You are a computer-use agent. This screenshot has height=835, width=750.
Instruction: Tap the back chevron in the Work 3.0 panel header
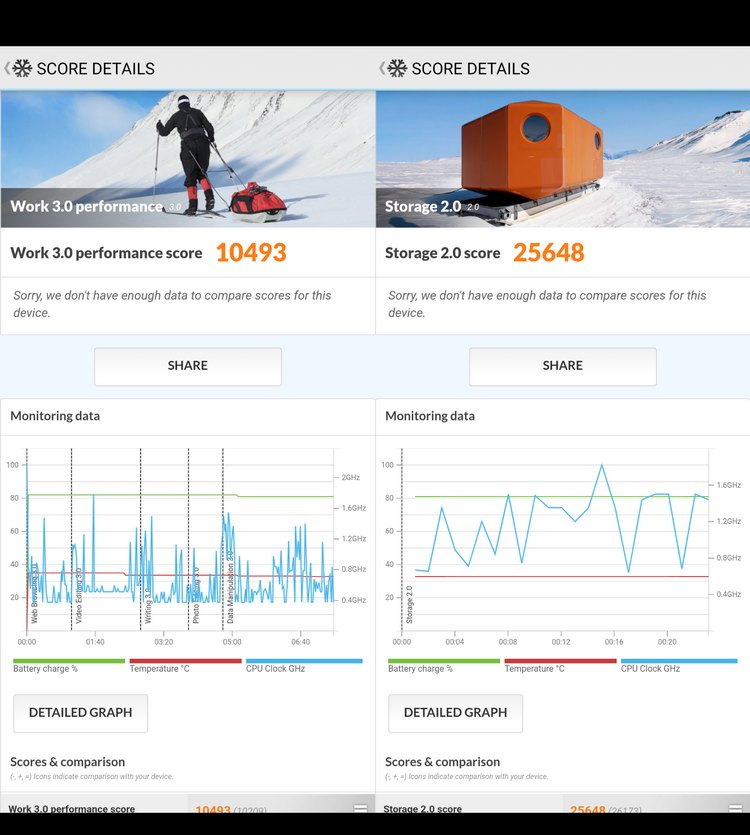7,68
